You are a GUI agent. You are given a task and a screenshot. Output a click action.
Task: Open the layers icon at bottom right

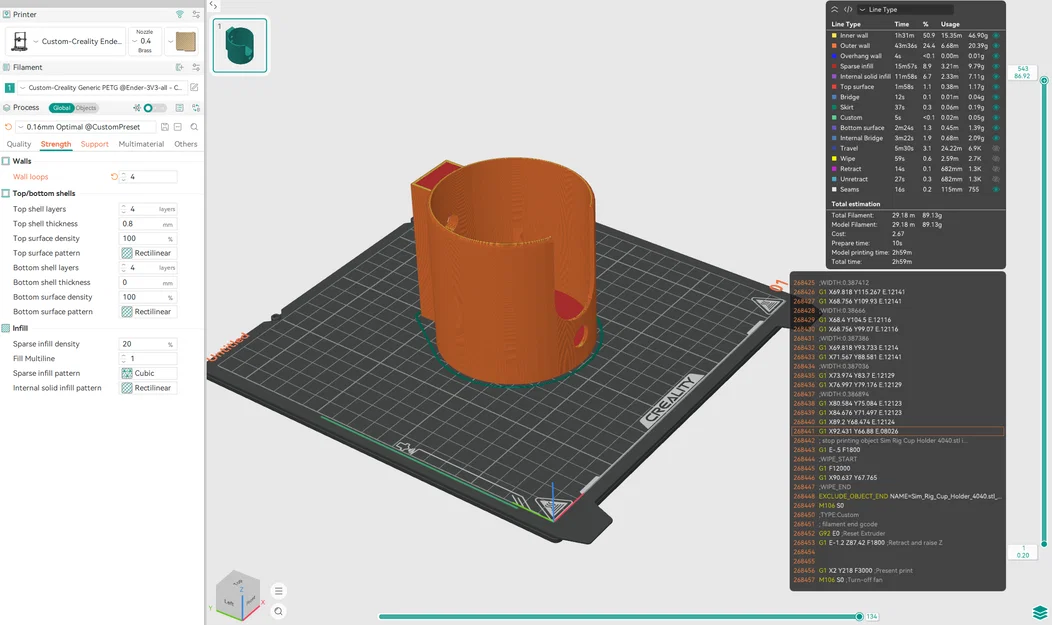pyautogui.click(x=1040, y=613)
